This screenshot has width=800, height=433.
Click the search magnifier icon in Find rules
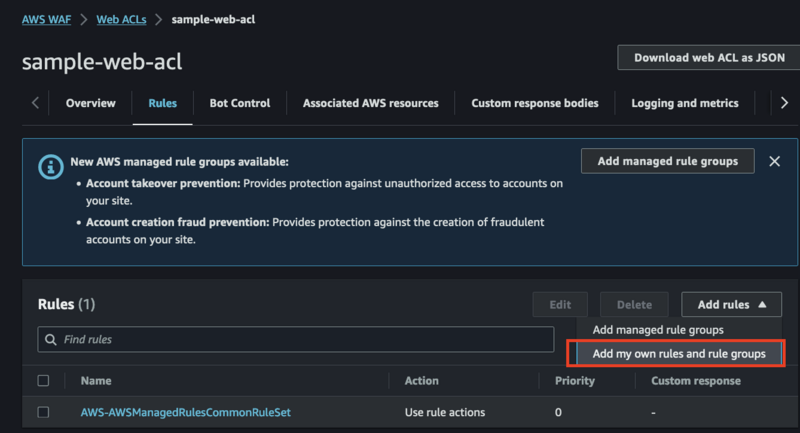pos(51,339)
